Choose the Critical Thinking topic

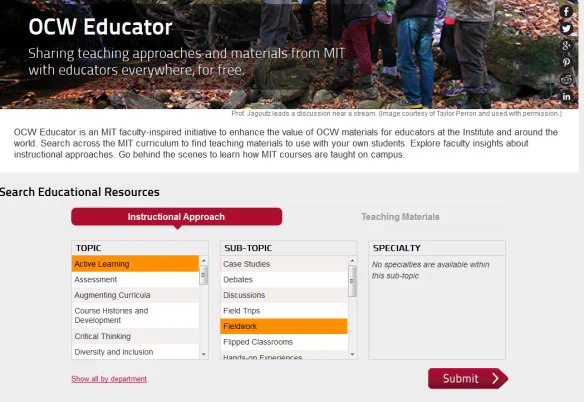pyautogui.click(x=135, y=336)
